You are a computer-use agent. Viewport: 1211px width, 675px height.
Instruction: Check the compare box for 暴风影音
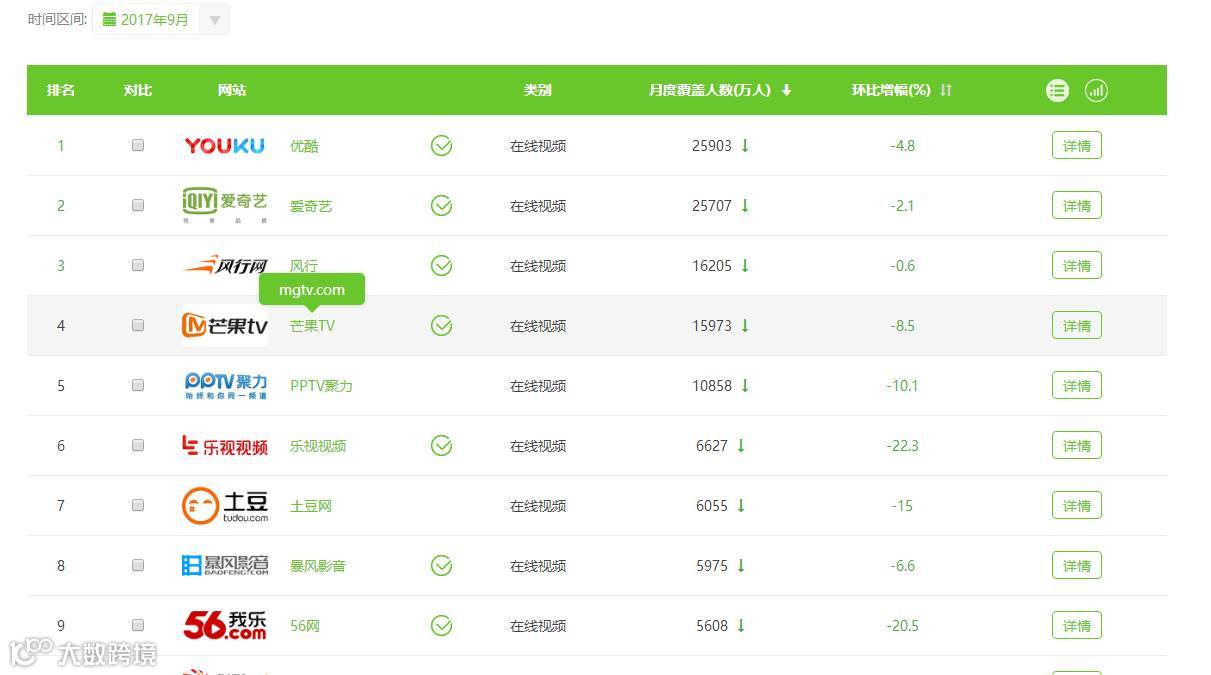click(x=138, y=565)
